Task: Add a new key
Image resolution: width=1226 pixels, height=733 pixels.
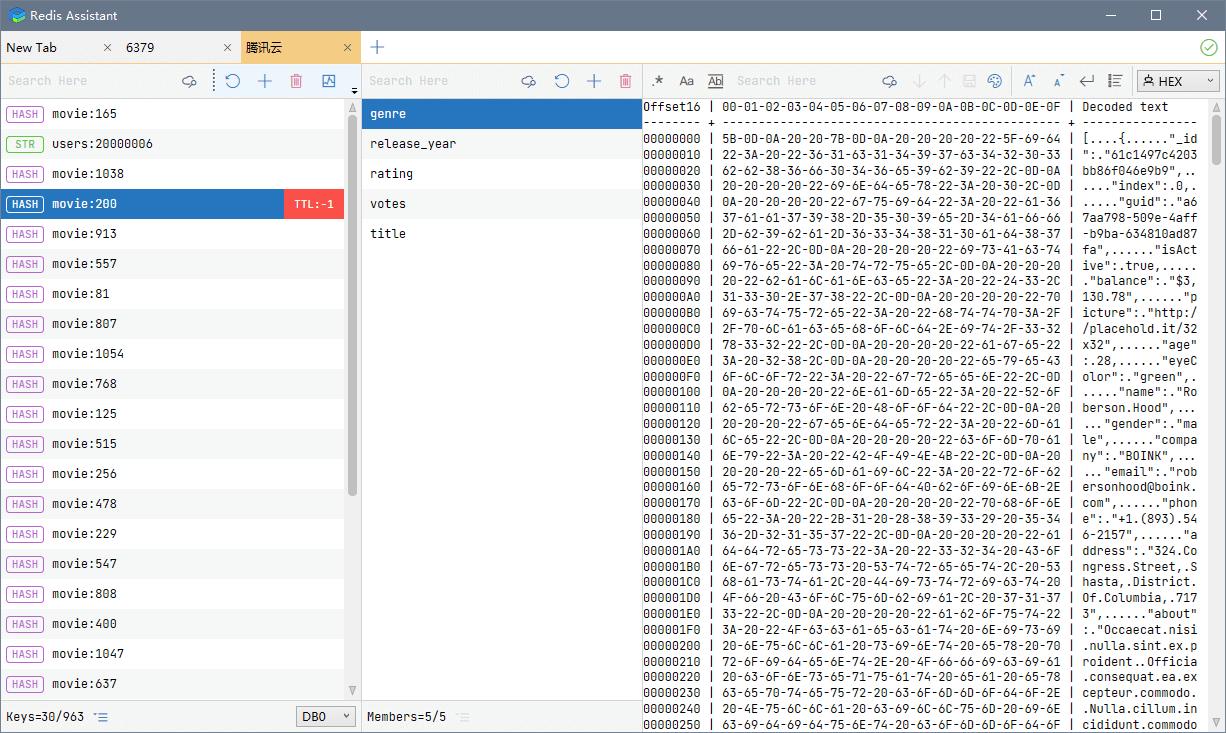Action: tap(265, 81)
